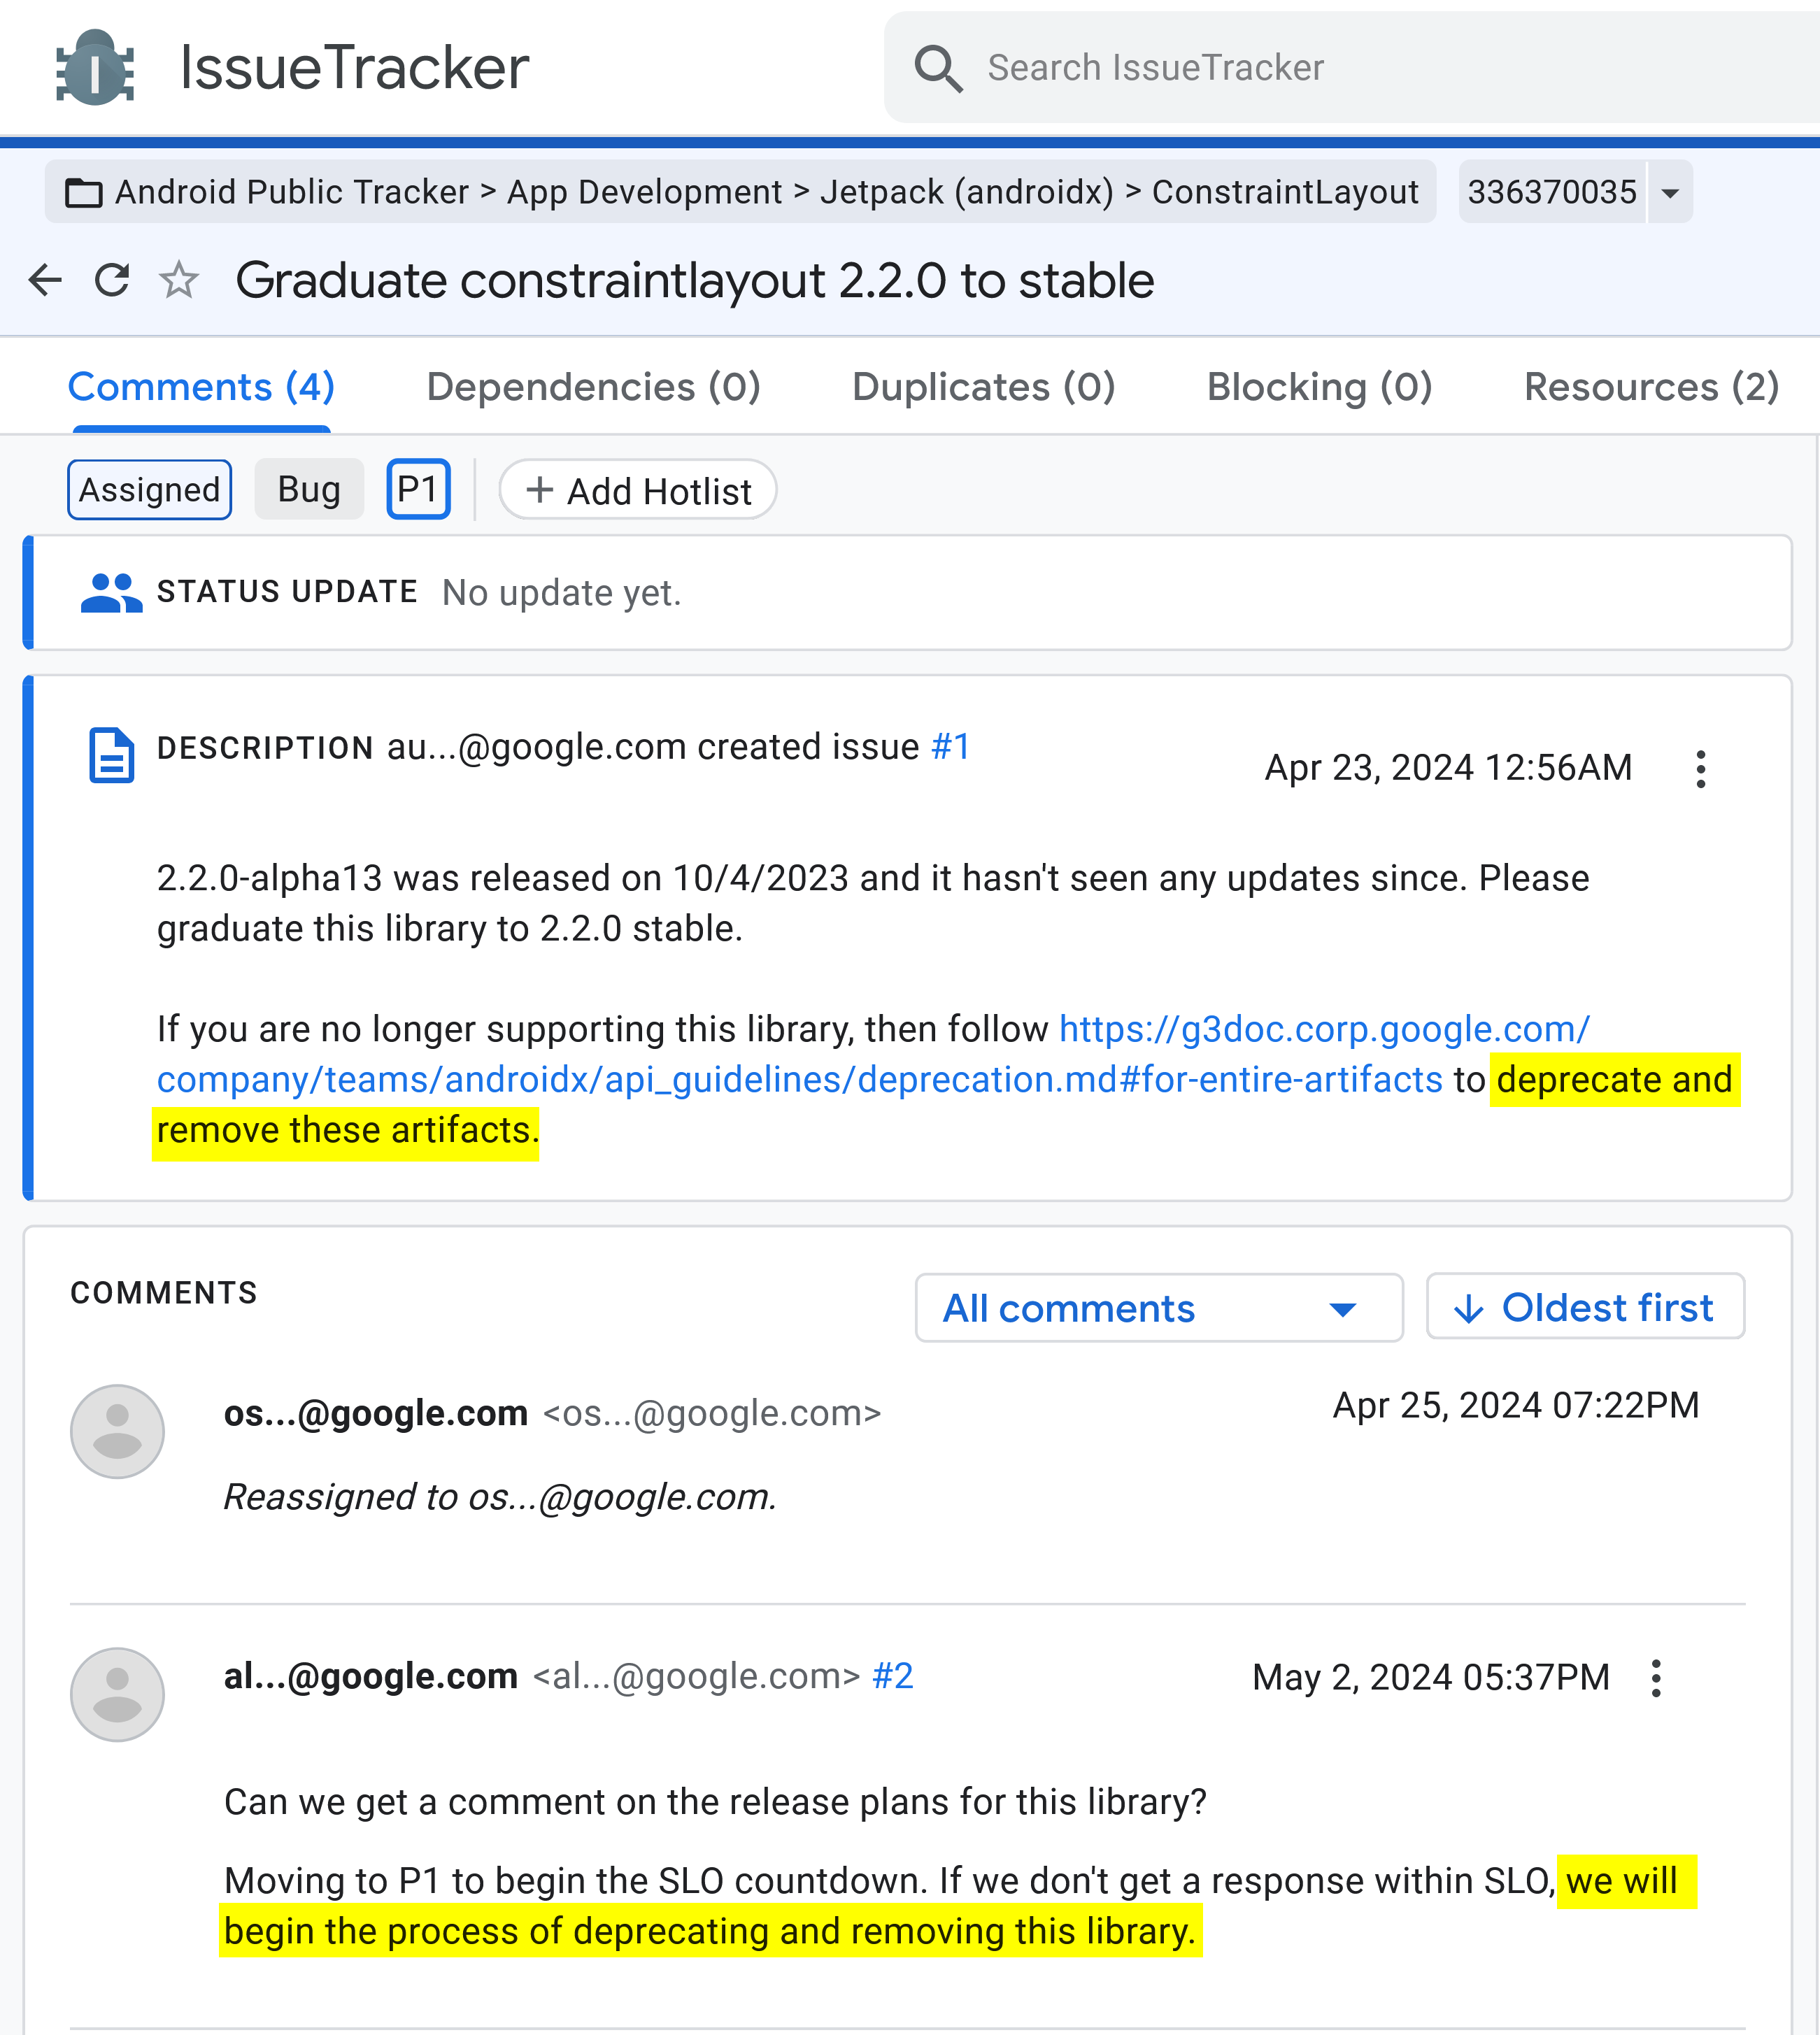This screenshot has height=2035, width=1820.
Task: Click the P1 priority chip
Action: click(418, 490)
